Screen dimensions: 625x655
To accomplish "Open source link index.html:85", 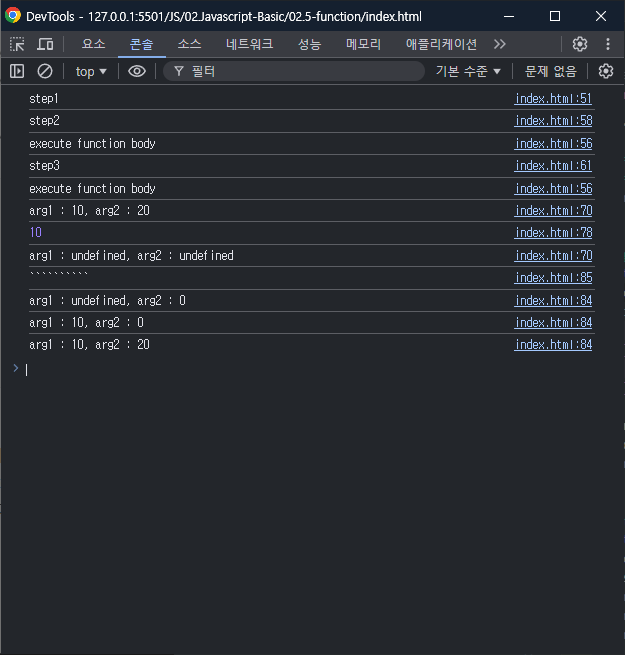I will [553, 278].
